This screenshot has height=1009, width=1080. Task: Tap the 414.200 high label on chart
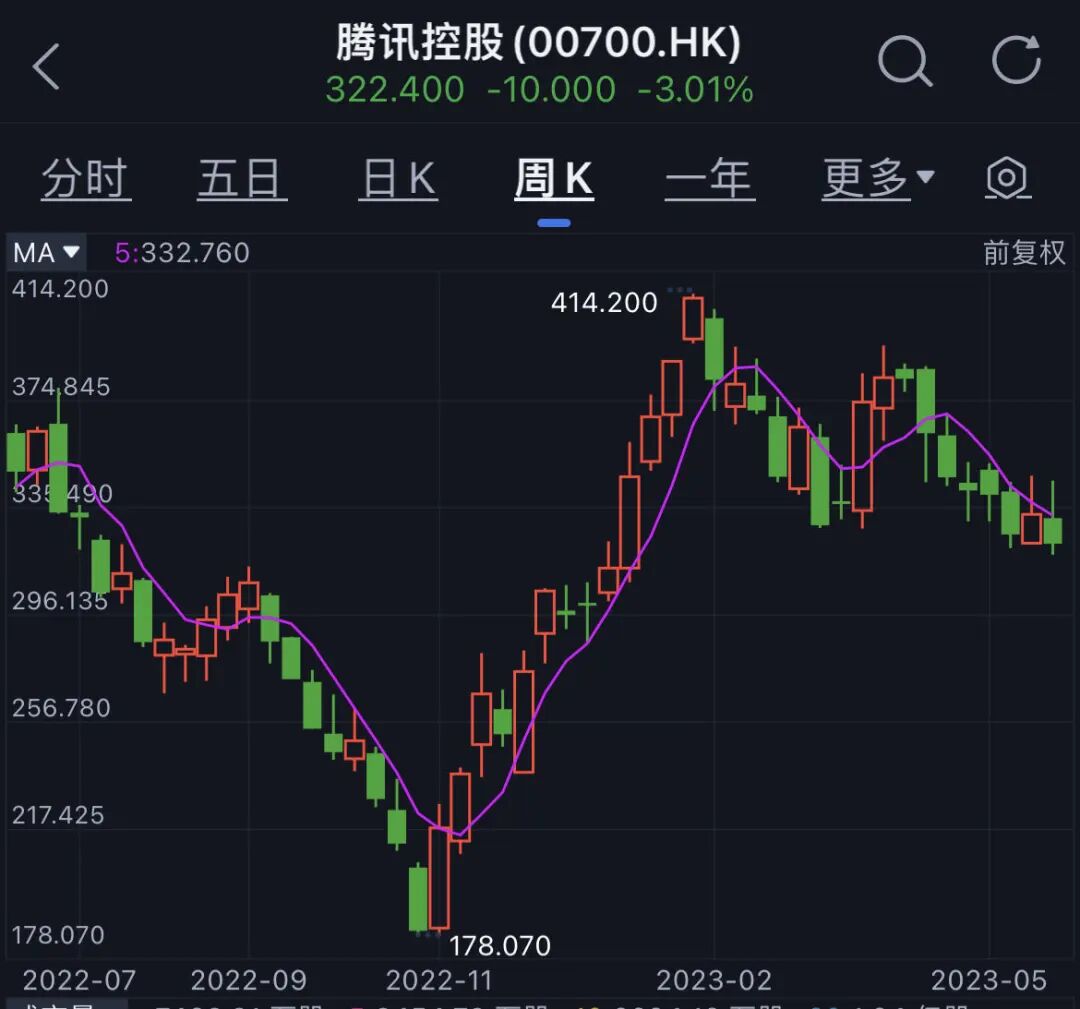coord(604,302)
